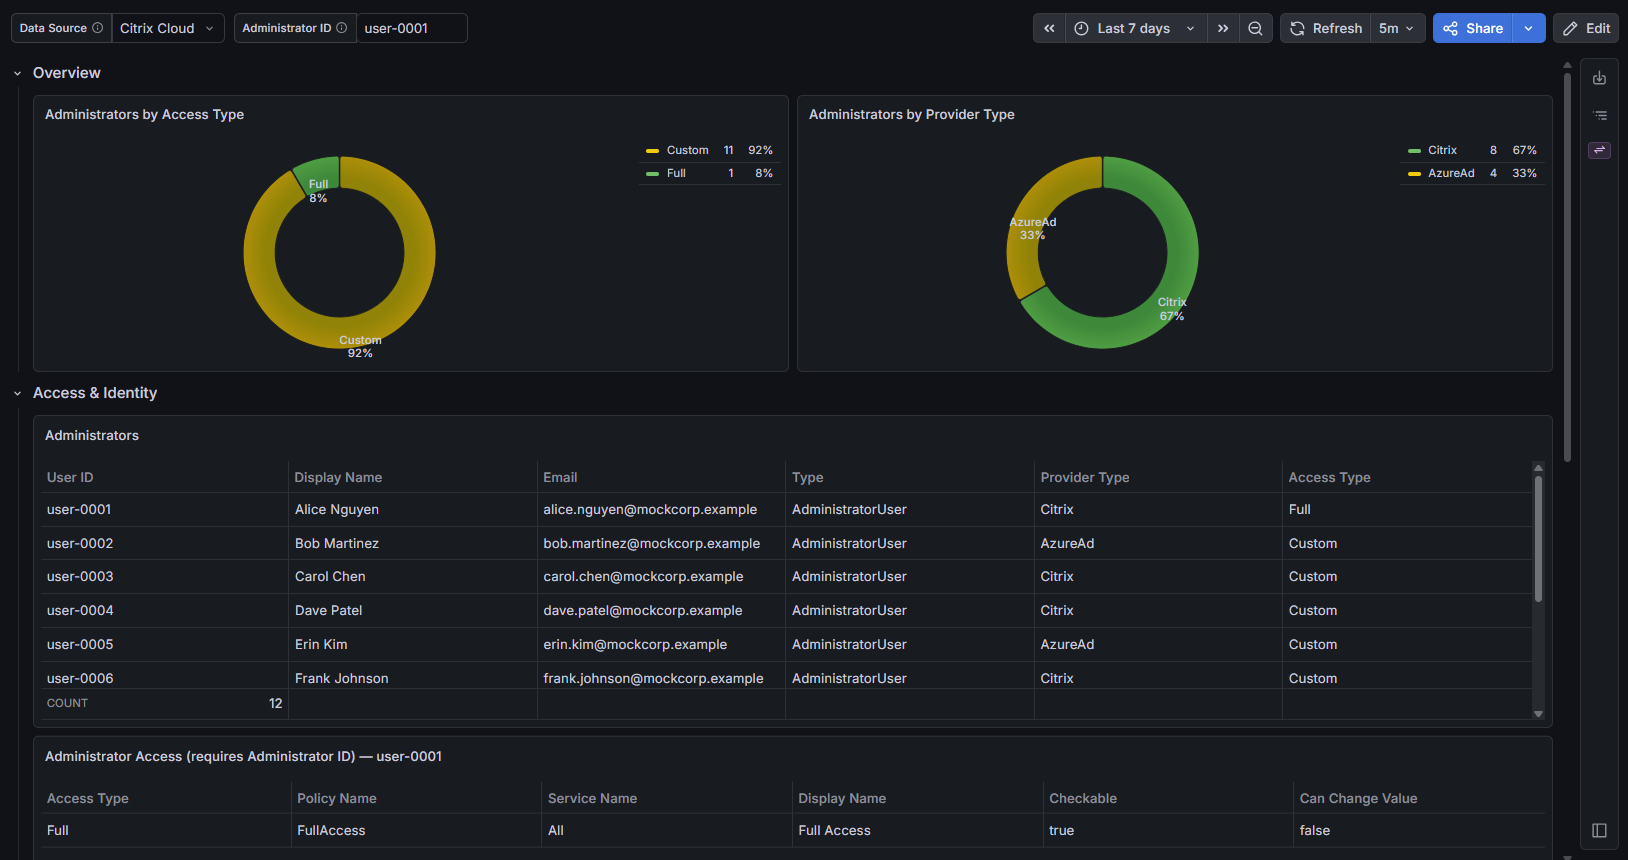Click Administrators table scrollbar down arrow

[1538, 714]
